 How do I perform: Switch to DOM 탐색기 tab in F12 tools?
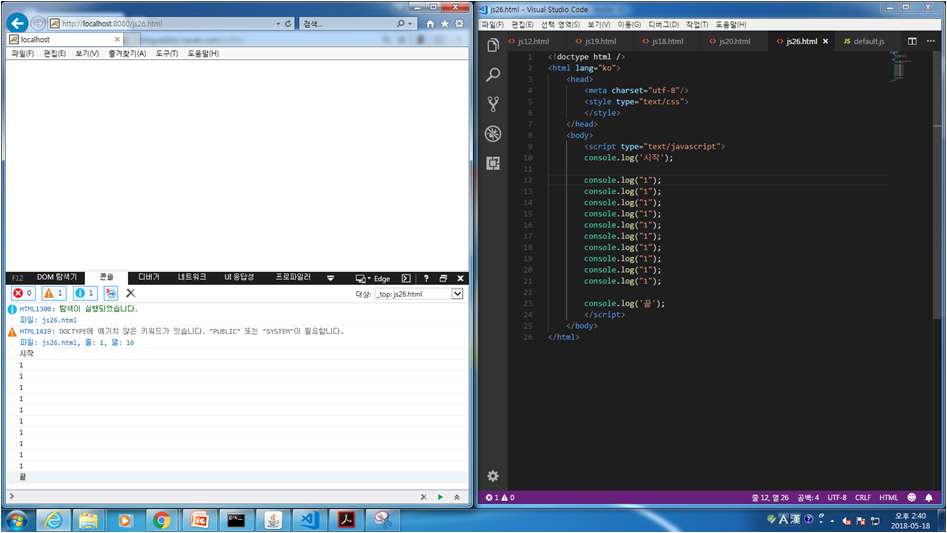tap(57, 277)
